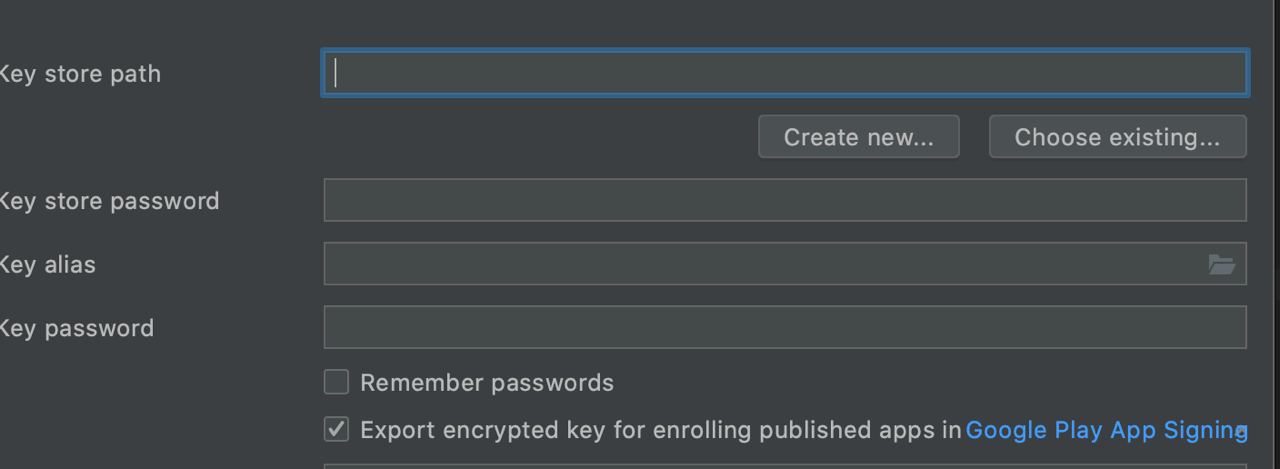
Task: Click into the Key store password field
Action: click(785, 200)
